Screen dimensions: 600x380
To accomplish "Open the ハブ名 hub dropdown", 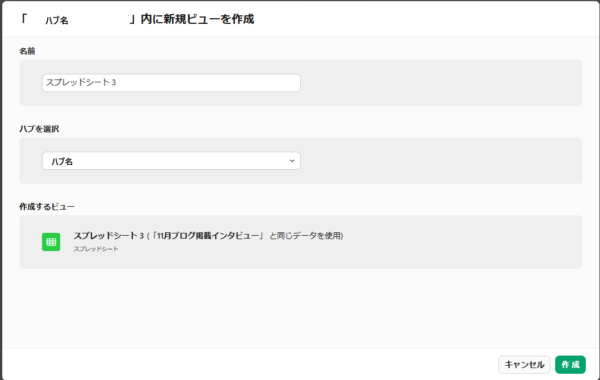I will click(x=171, y=161).
